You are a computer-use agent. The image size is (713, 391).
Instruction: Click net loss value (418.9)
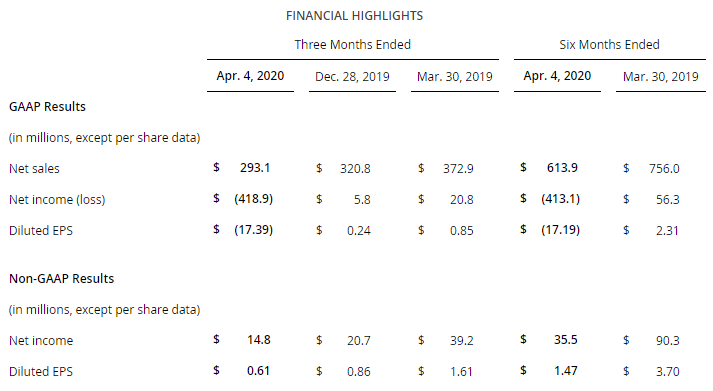[253, 199]
